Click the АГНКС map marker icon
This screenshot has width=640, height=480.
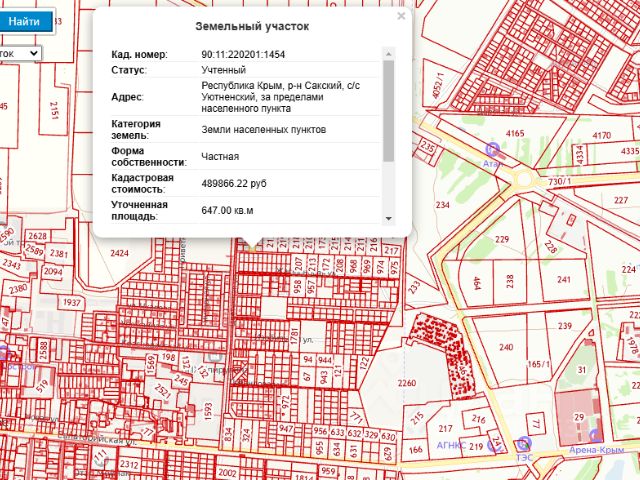(495, 446)
